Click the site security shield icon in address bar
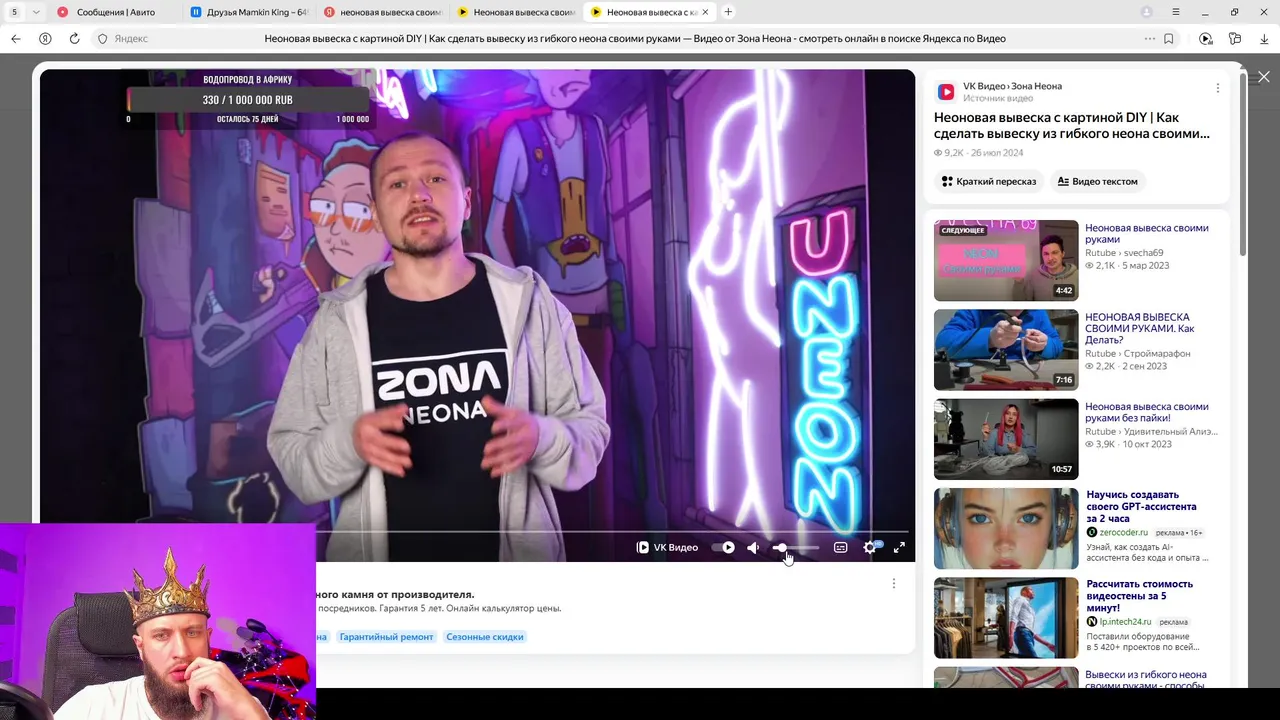The image size is (1280, 720). [x=102, y=39]
